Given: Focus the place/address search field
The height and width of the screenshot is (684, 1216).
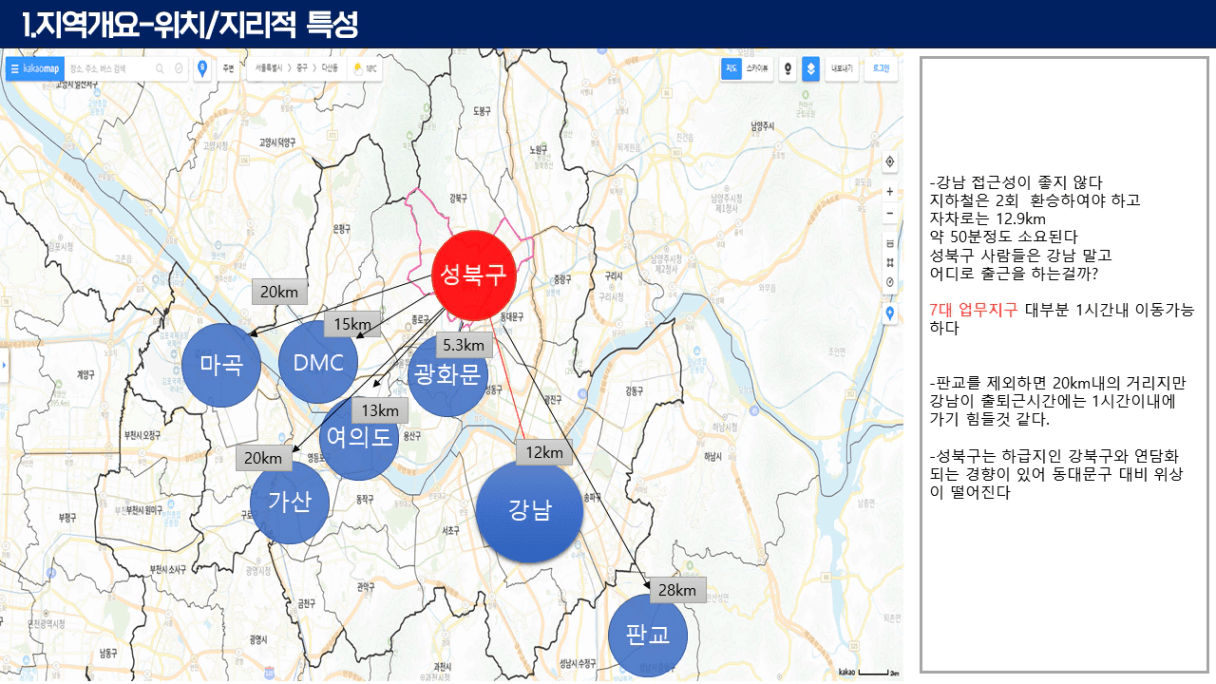Looking at the screenshot, I should 109,69.
